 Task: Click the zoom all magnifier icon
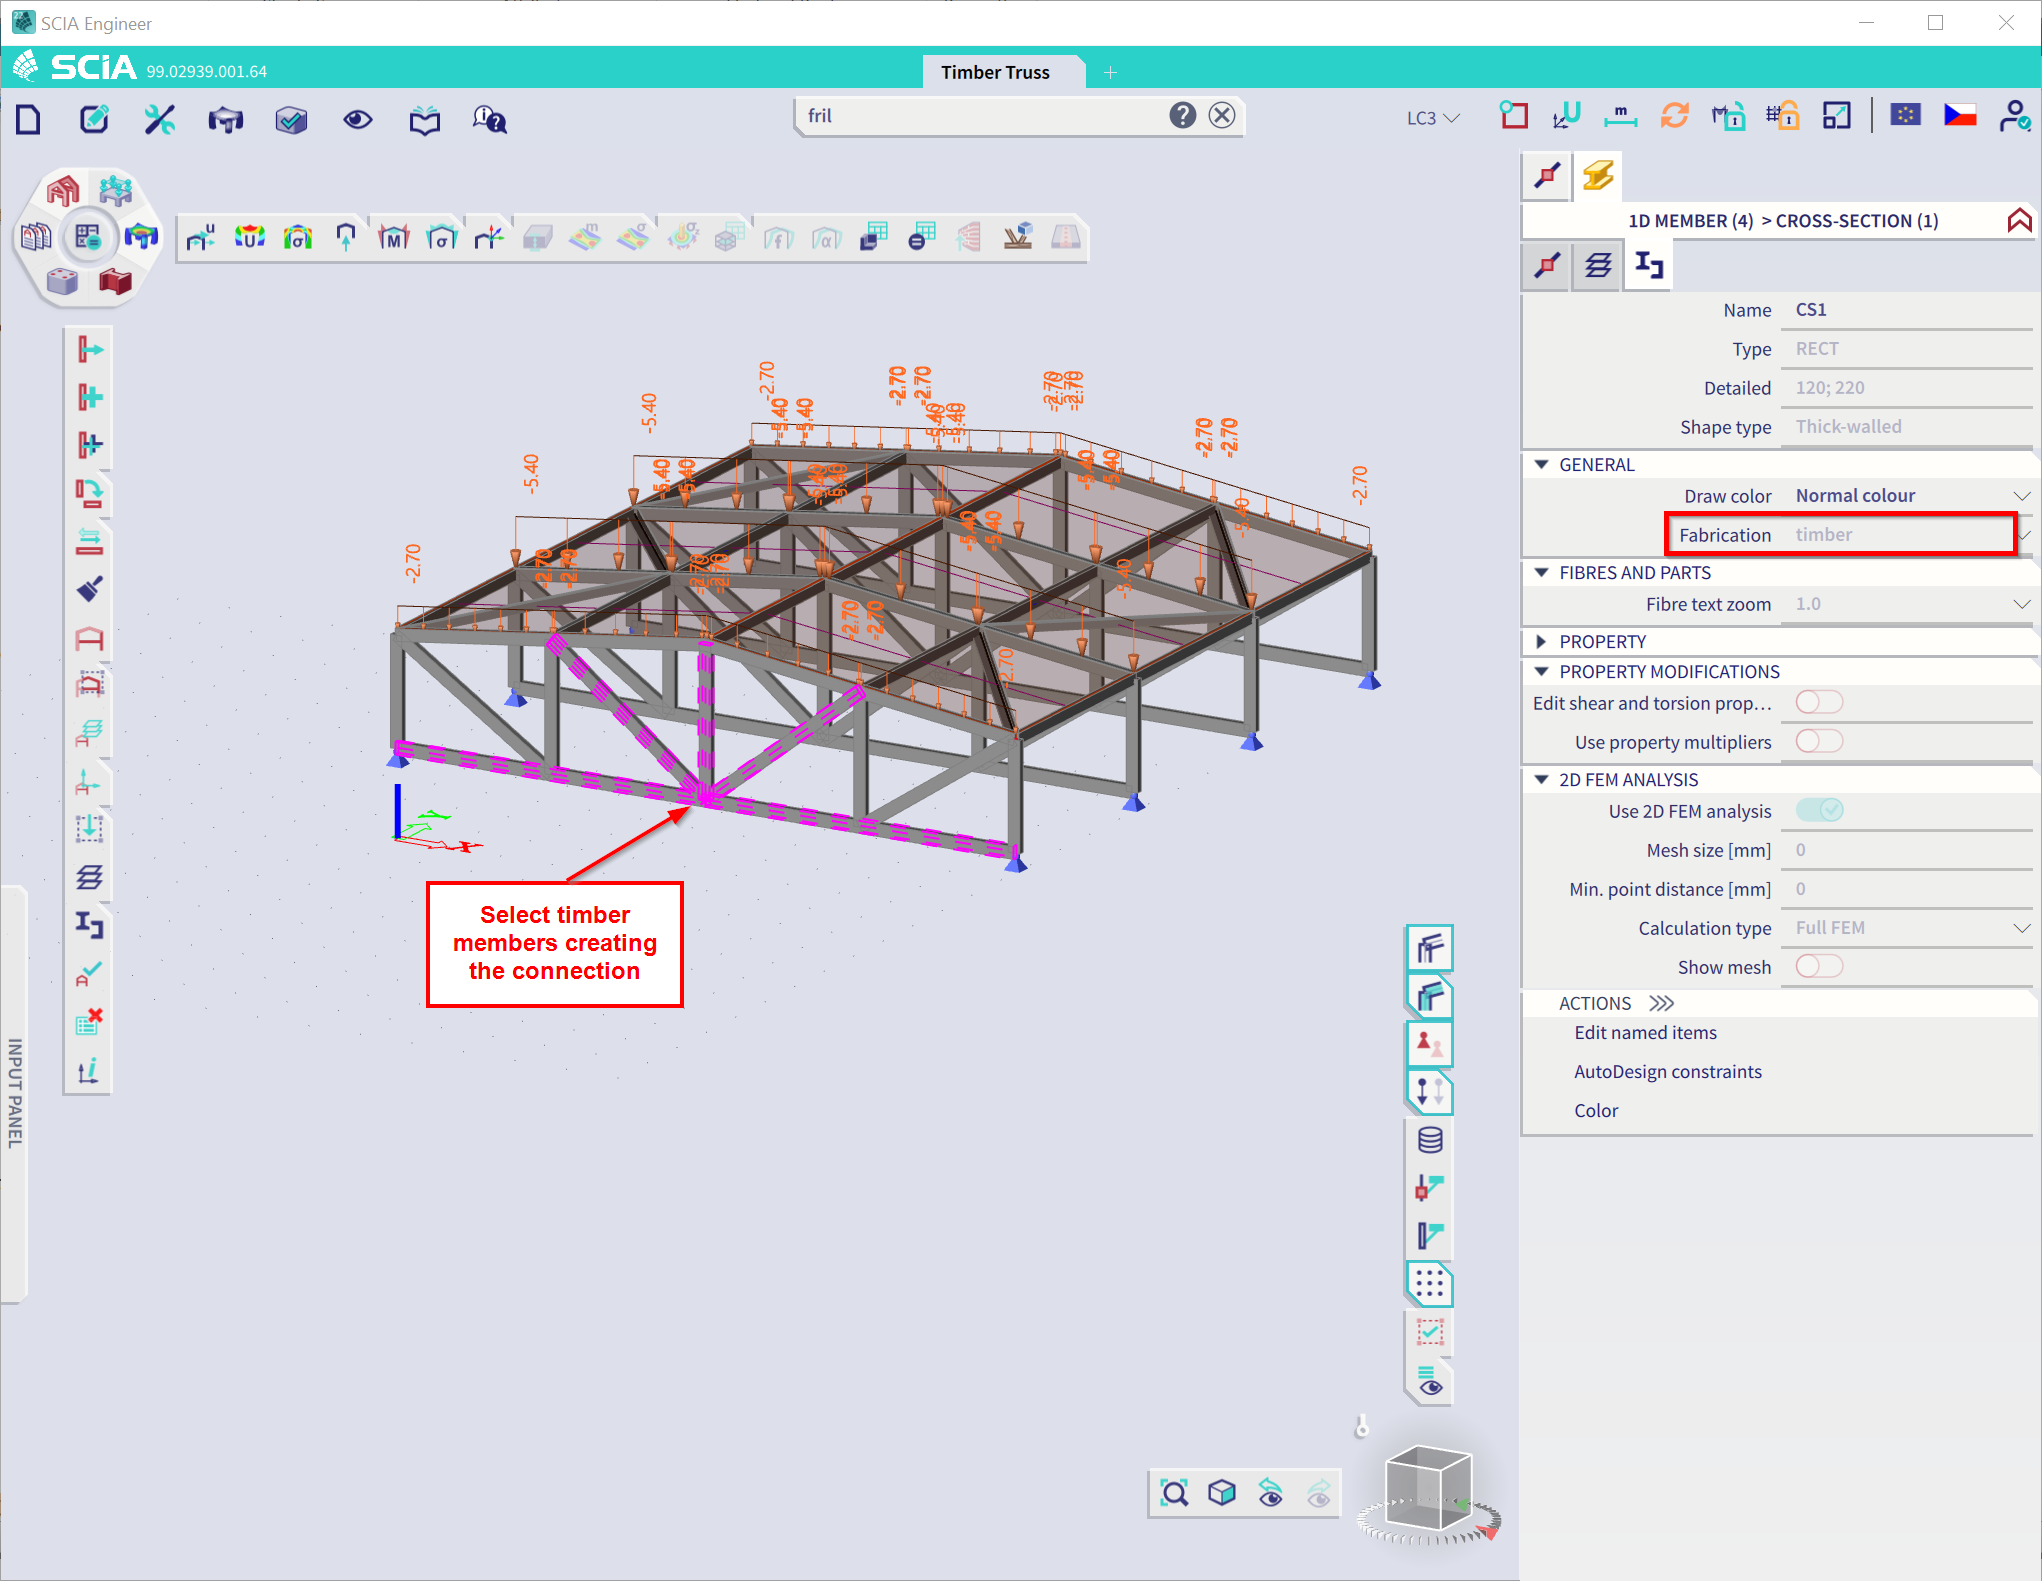coord(1174,1493)
